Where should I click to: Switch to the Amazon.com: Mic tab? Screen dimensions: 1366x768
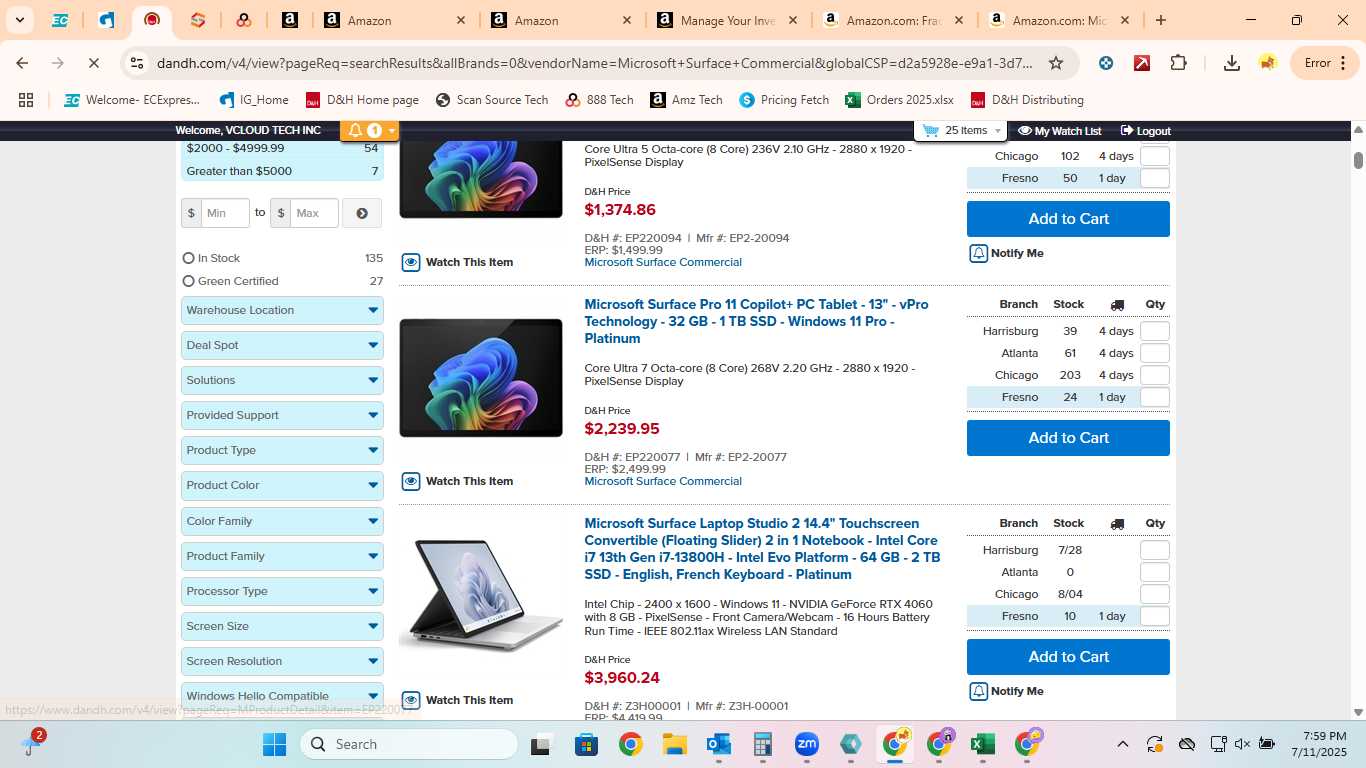pos(1060,20)
